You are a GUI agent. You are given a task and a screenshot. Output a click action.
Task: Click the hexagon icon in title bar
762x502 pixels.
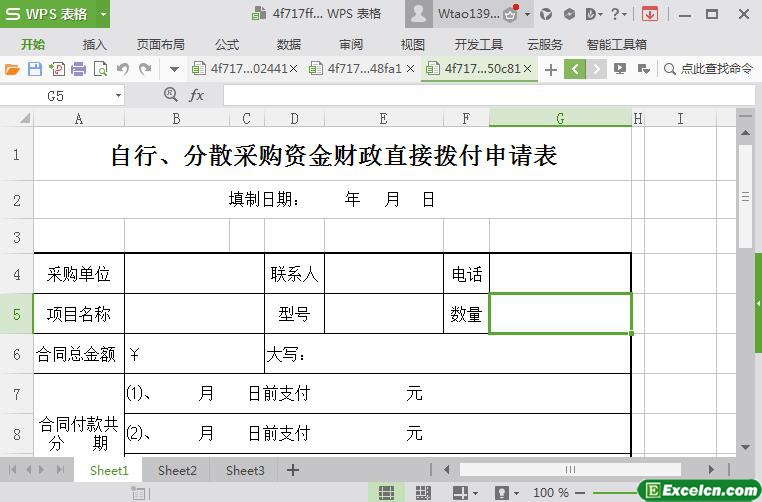tap(569, 14)
